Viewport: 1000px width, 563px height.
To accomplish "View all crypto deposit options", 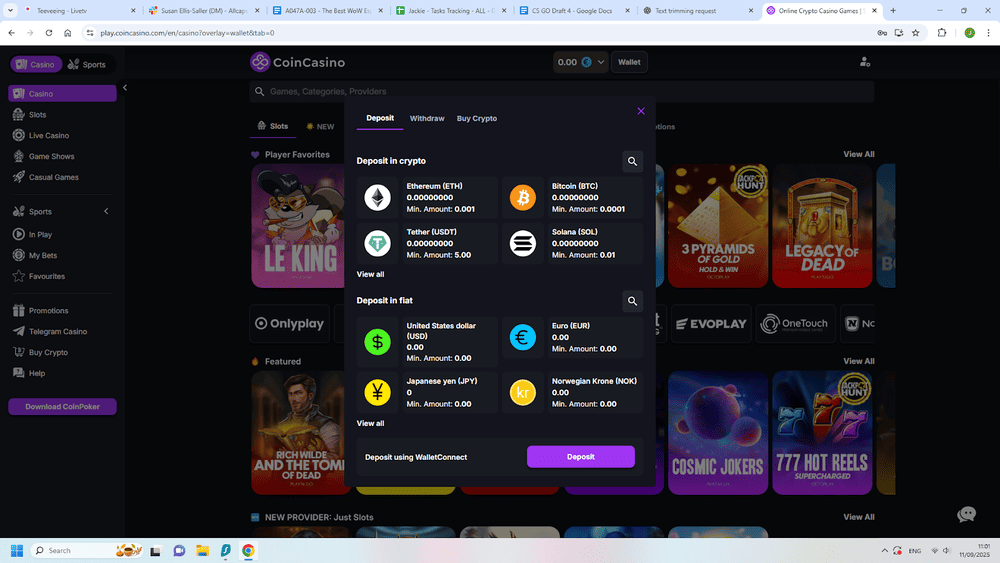I will (370, 274).
